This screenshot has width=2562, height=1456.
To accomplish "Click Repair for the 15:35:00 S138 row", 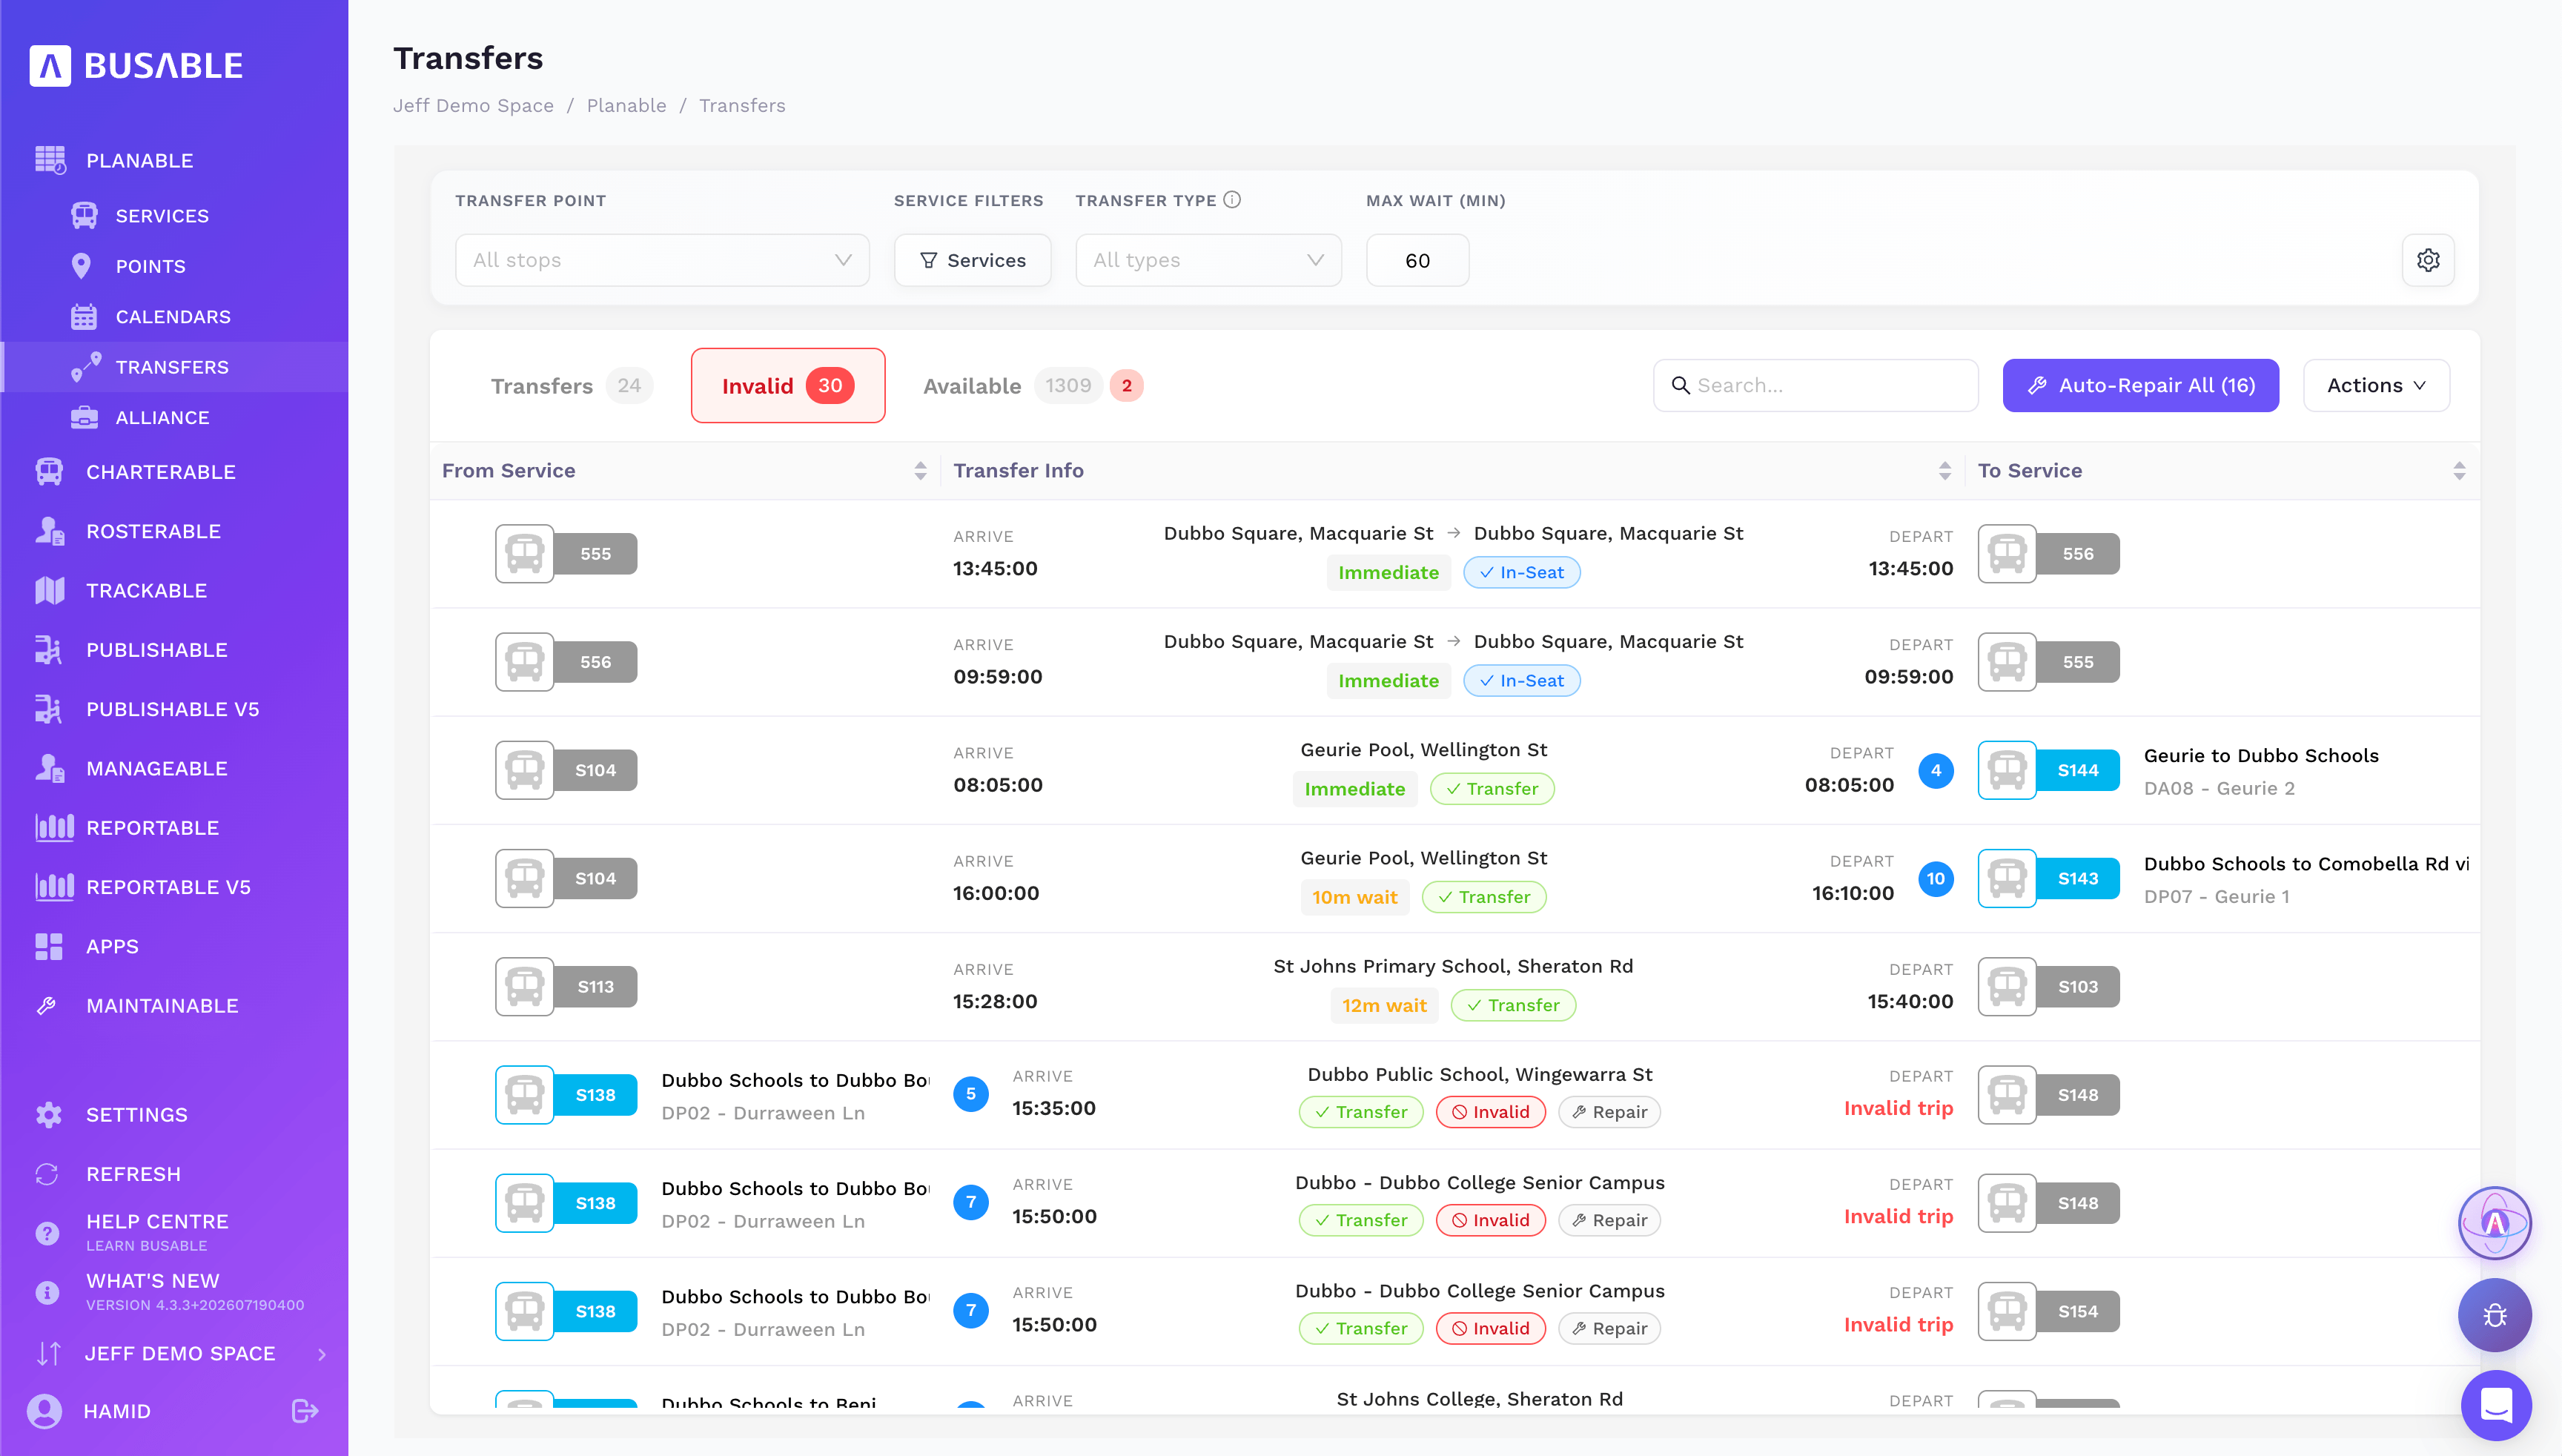I will coord(1609,1112).
